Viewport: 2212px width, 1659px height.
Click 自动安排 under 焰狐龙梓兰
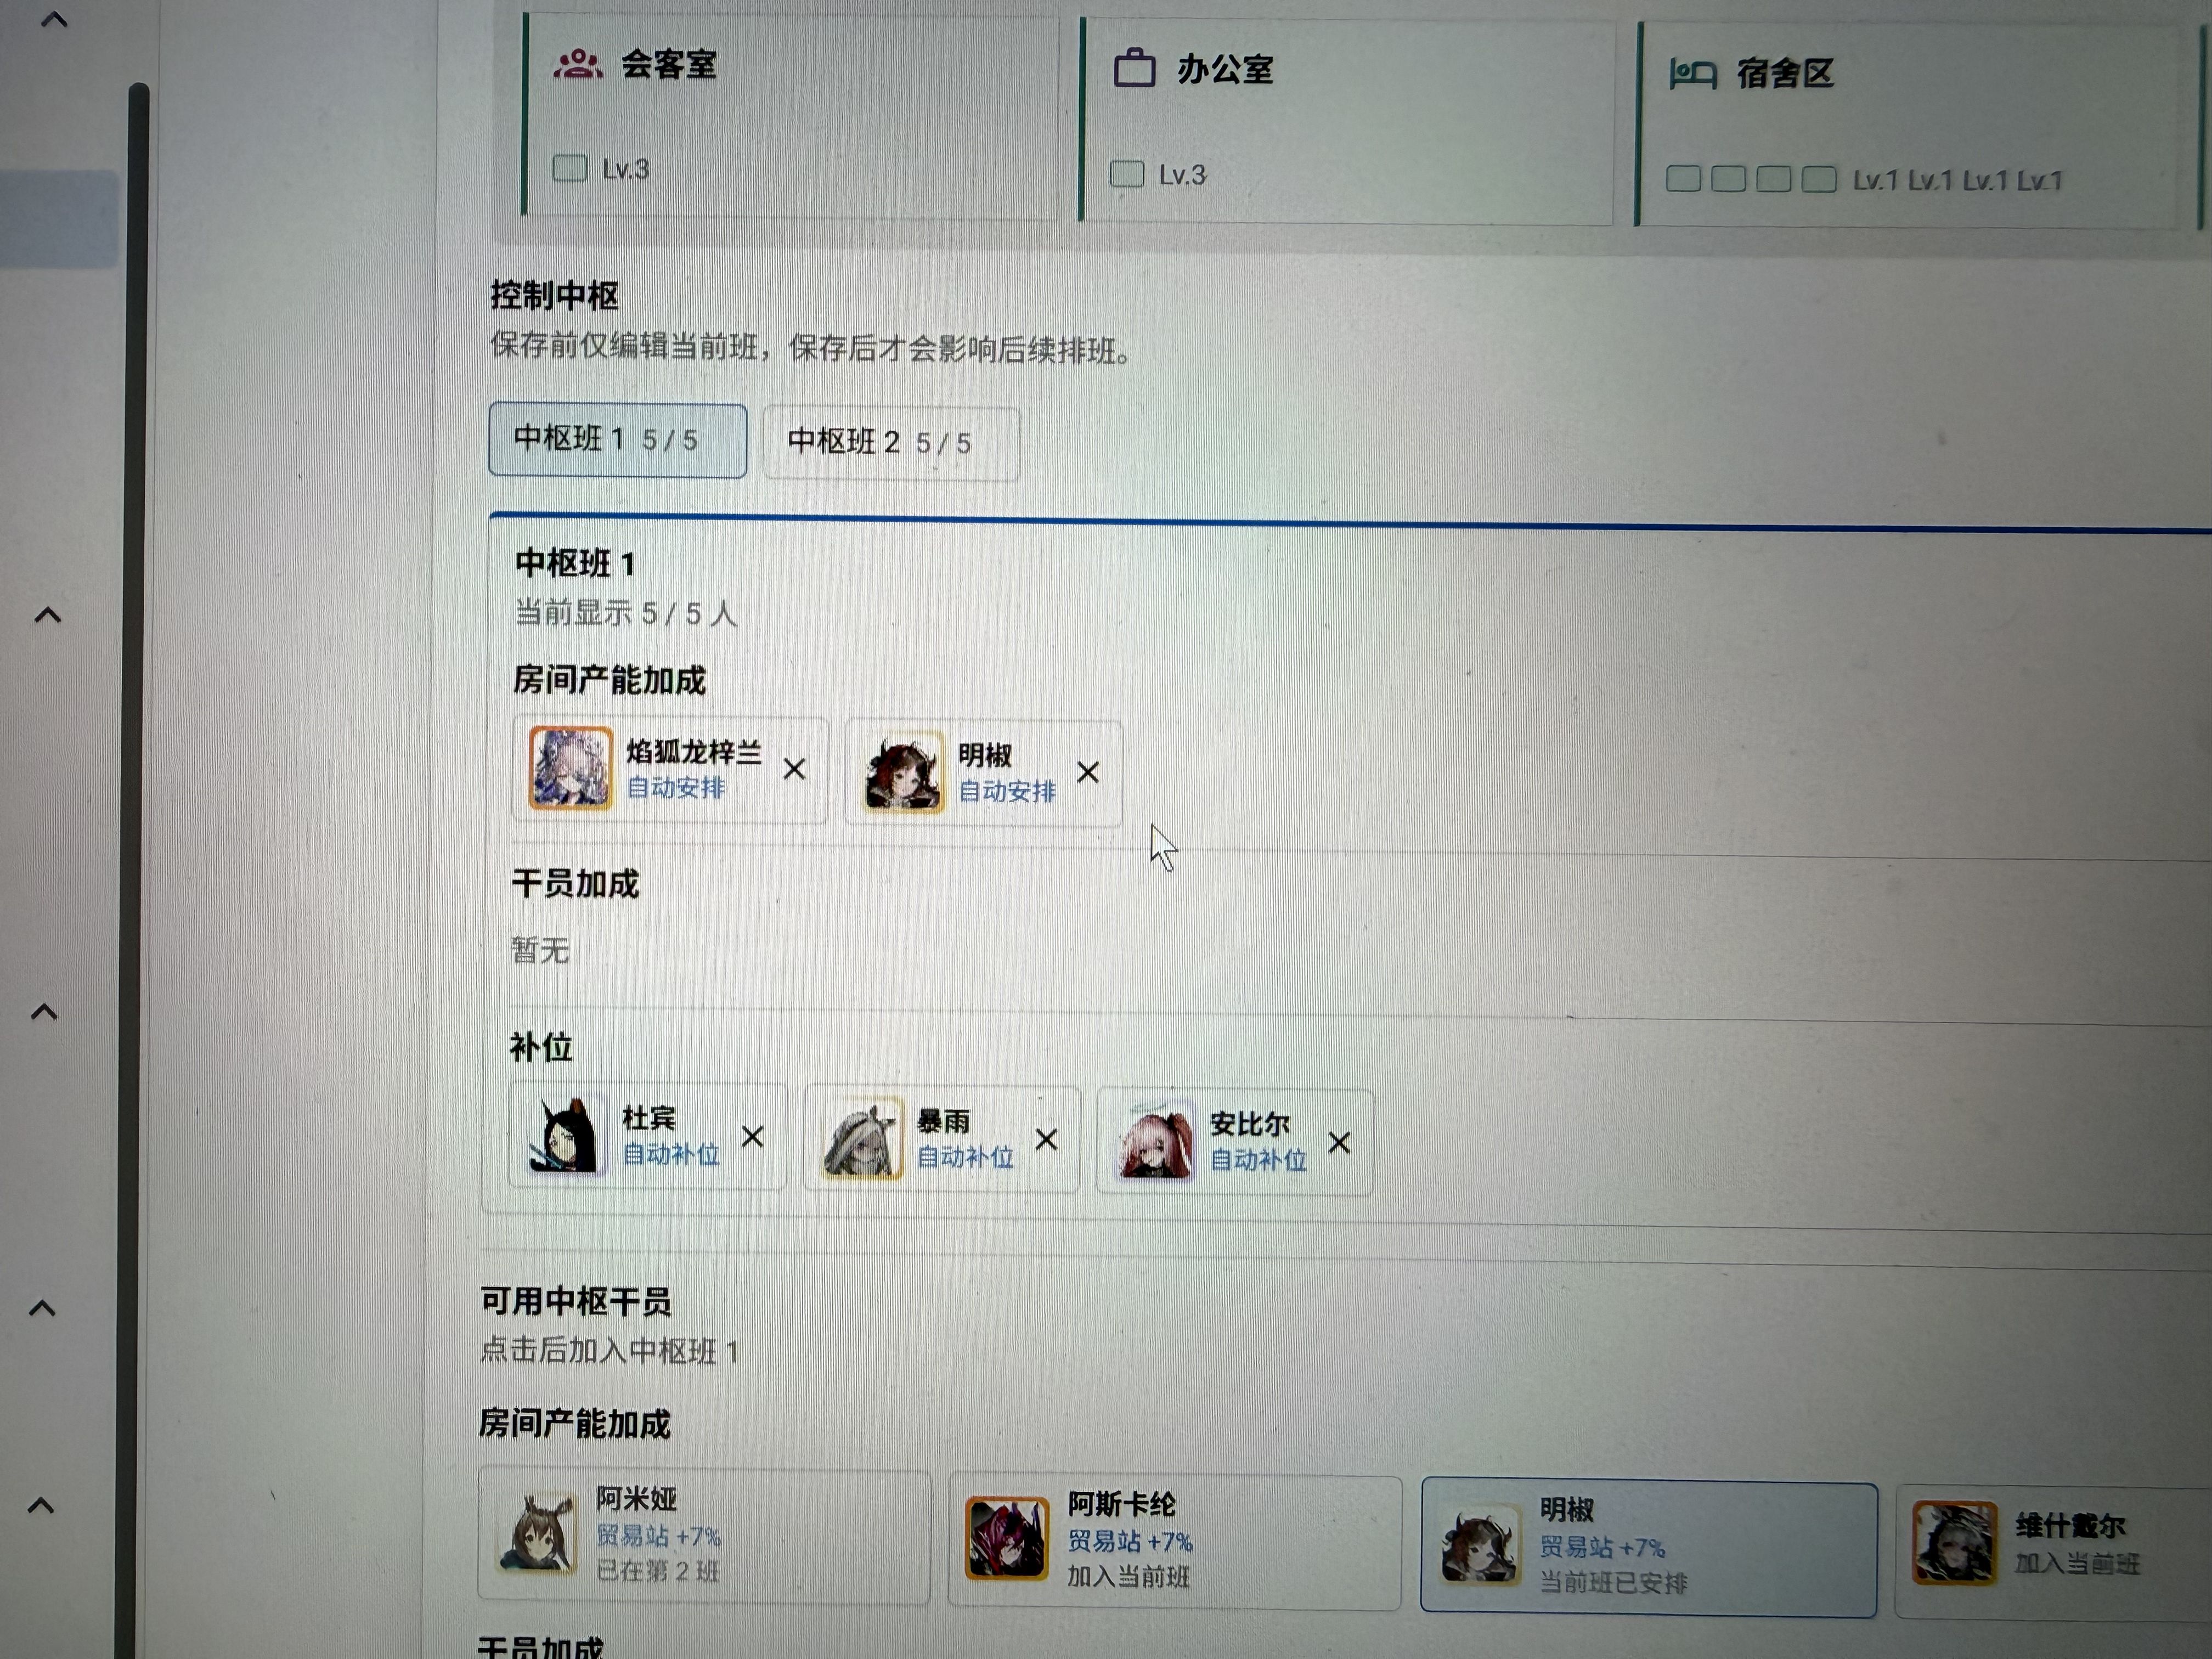click(676, 788)
